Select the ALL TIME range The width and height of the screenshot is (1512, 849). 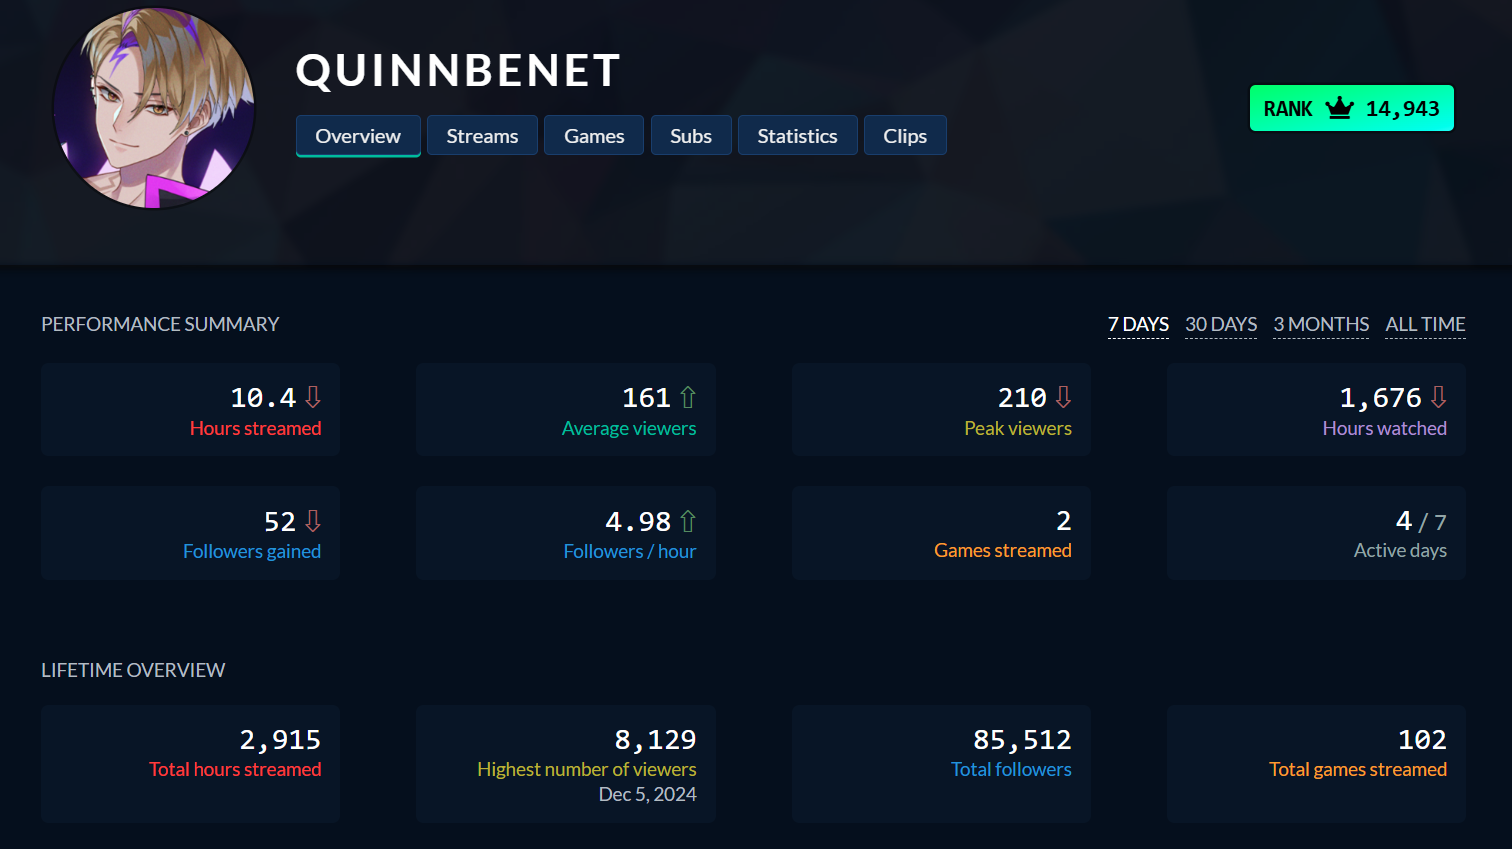click(x=1425, y=325)
